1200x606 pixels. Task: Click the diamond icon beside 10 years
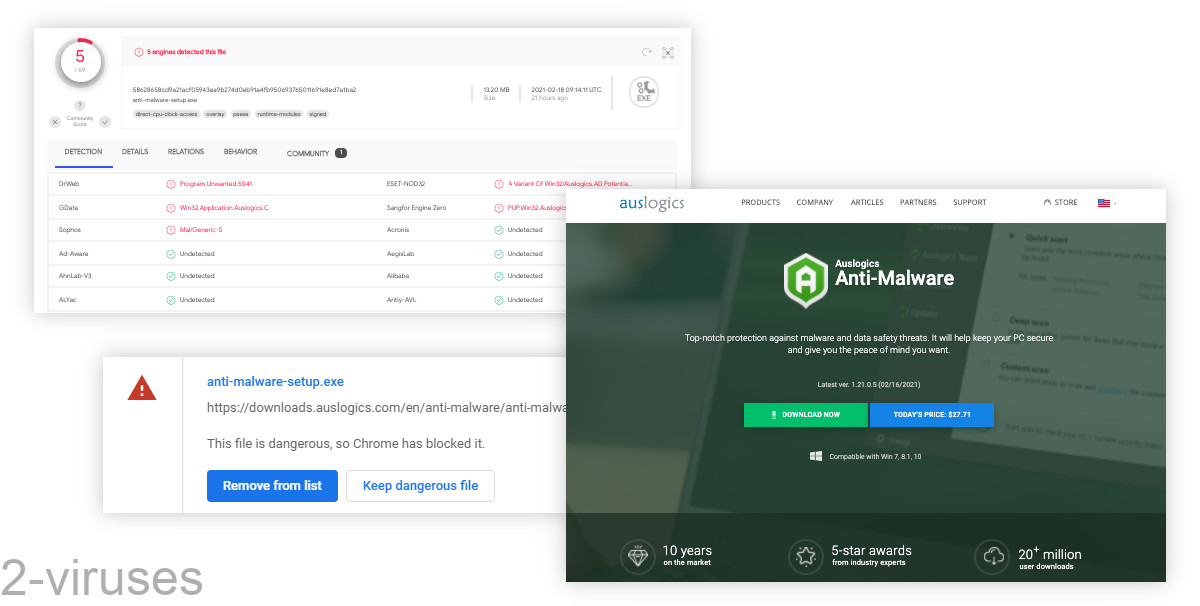[637, 556]
